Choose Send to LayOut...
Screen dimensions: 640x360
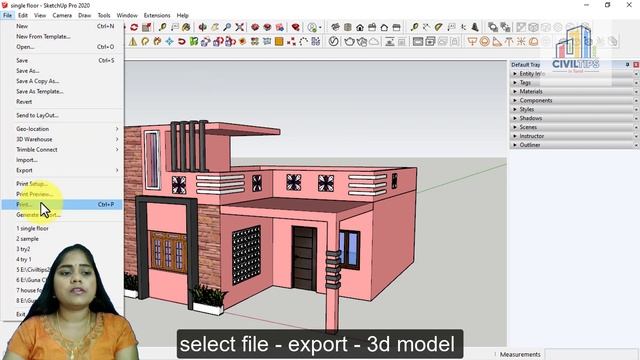[62, 115]
